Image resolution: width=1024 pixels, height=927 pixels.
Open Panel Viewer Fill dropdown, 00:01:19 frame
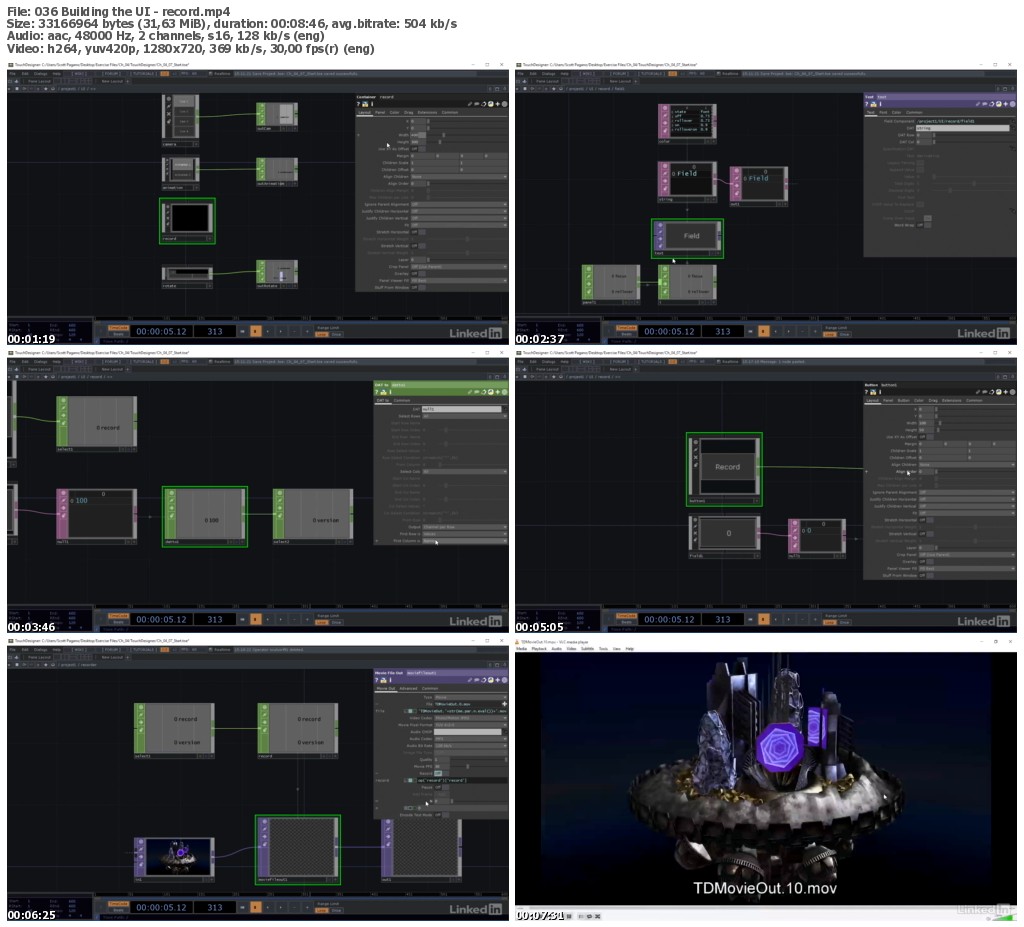coord(458,280)
